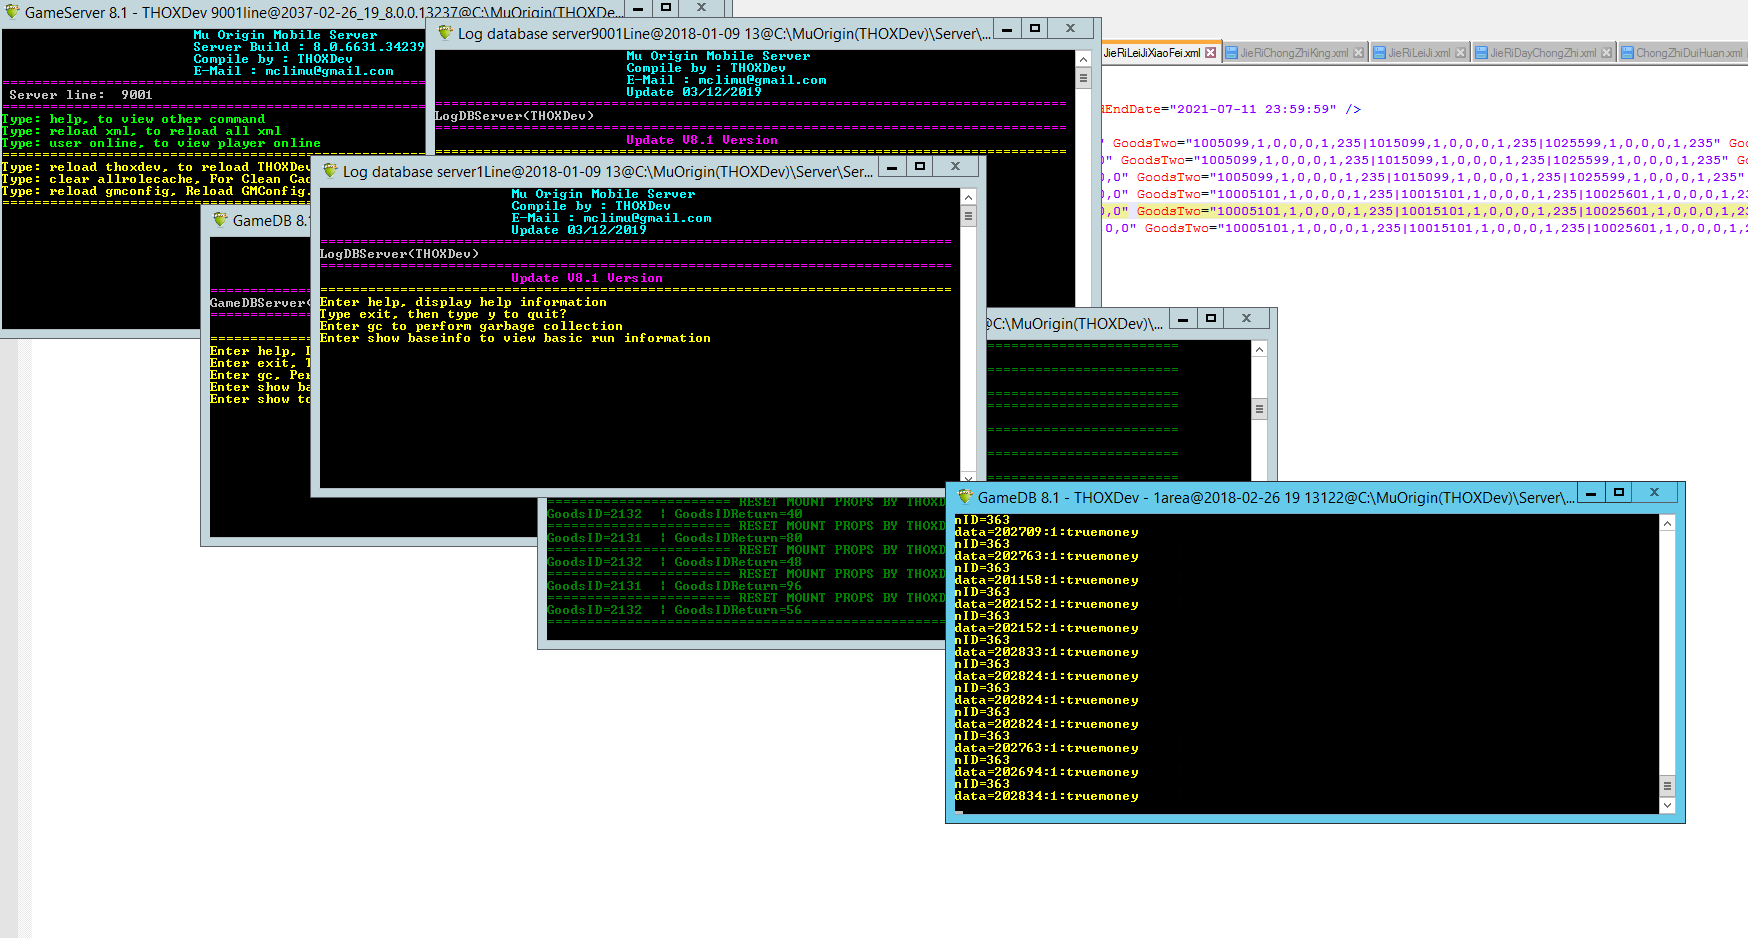Click the GameServer 8.1 window title icon
The height and width of the screenshot is (938, 1748).
coord(12,12)
